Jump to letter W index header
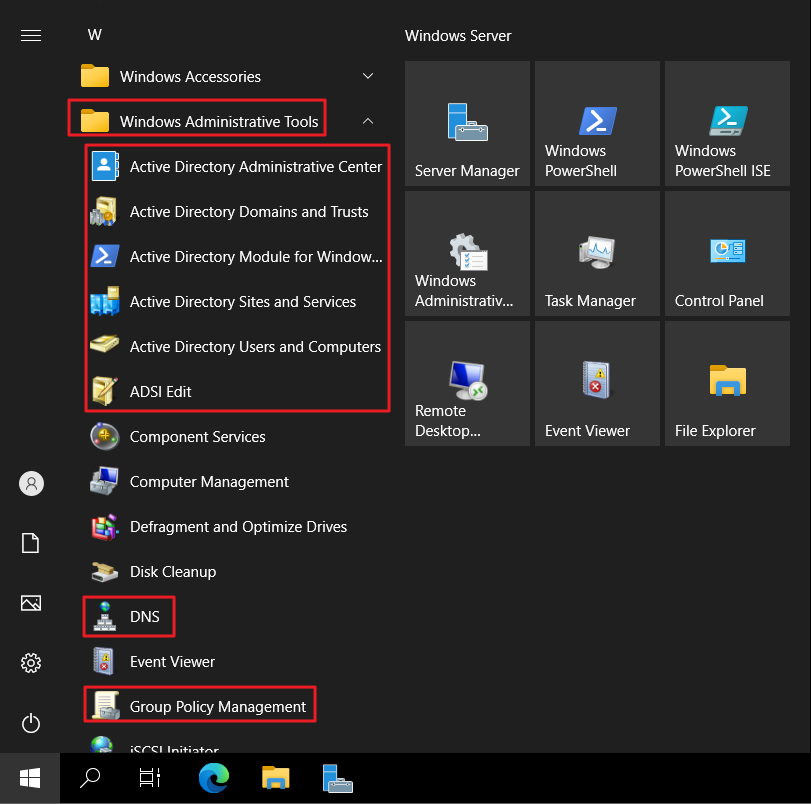 pos(95,35)
